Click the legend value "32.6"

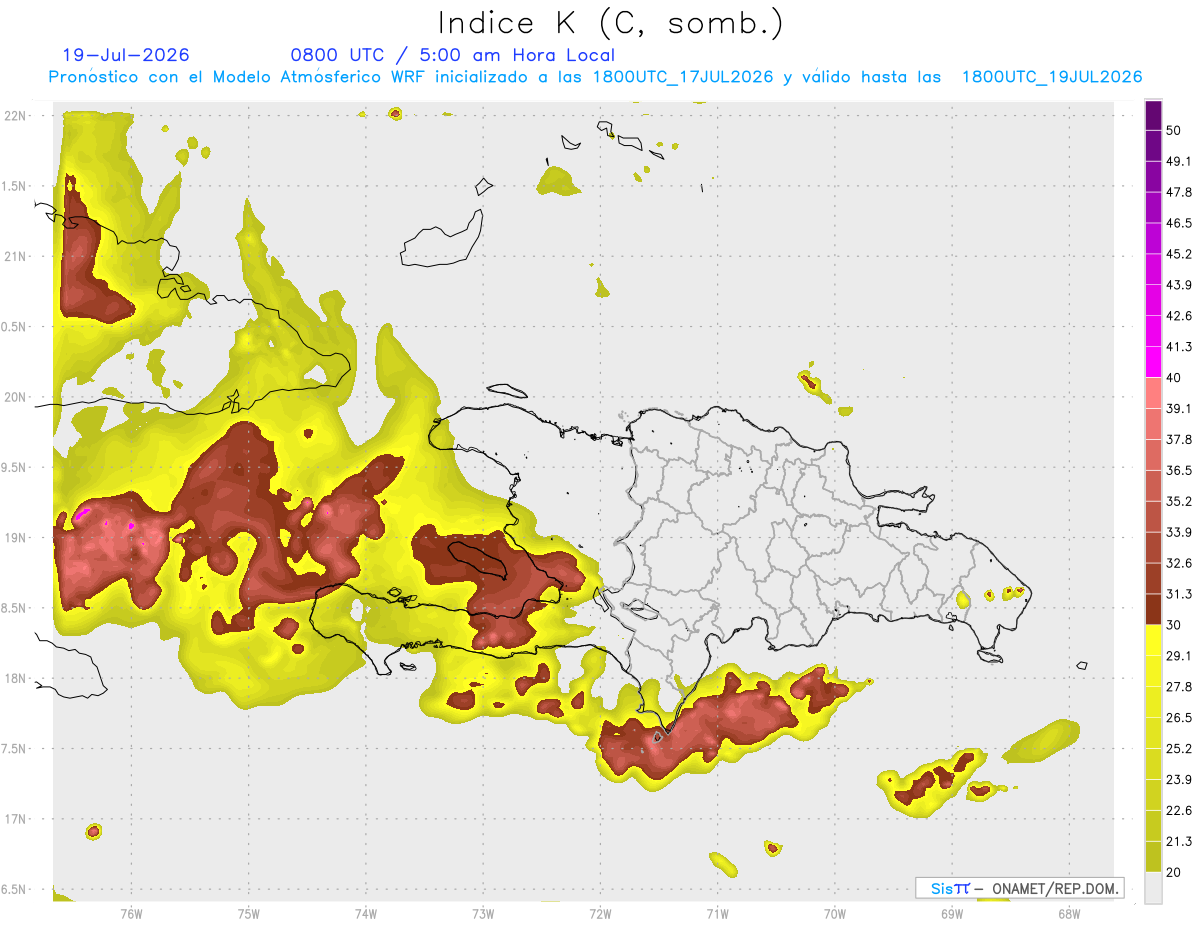[x=1180, y=563]
